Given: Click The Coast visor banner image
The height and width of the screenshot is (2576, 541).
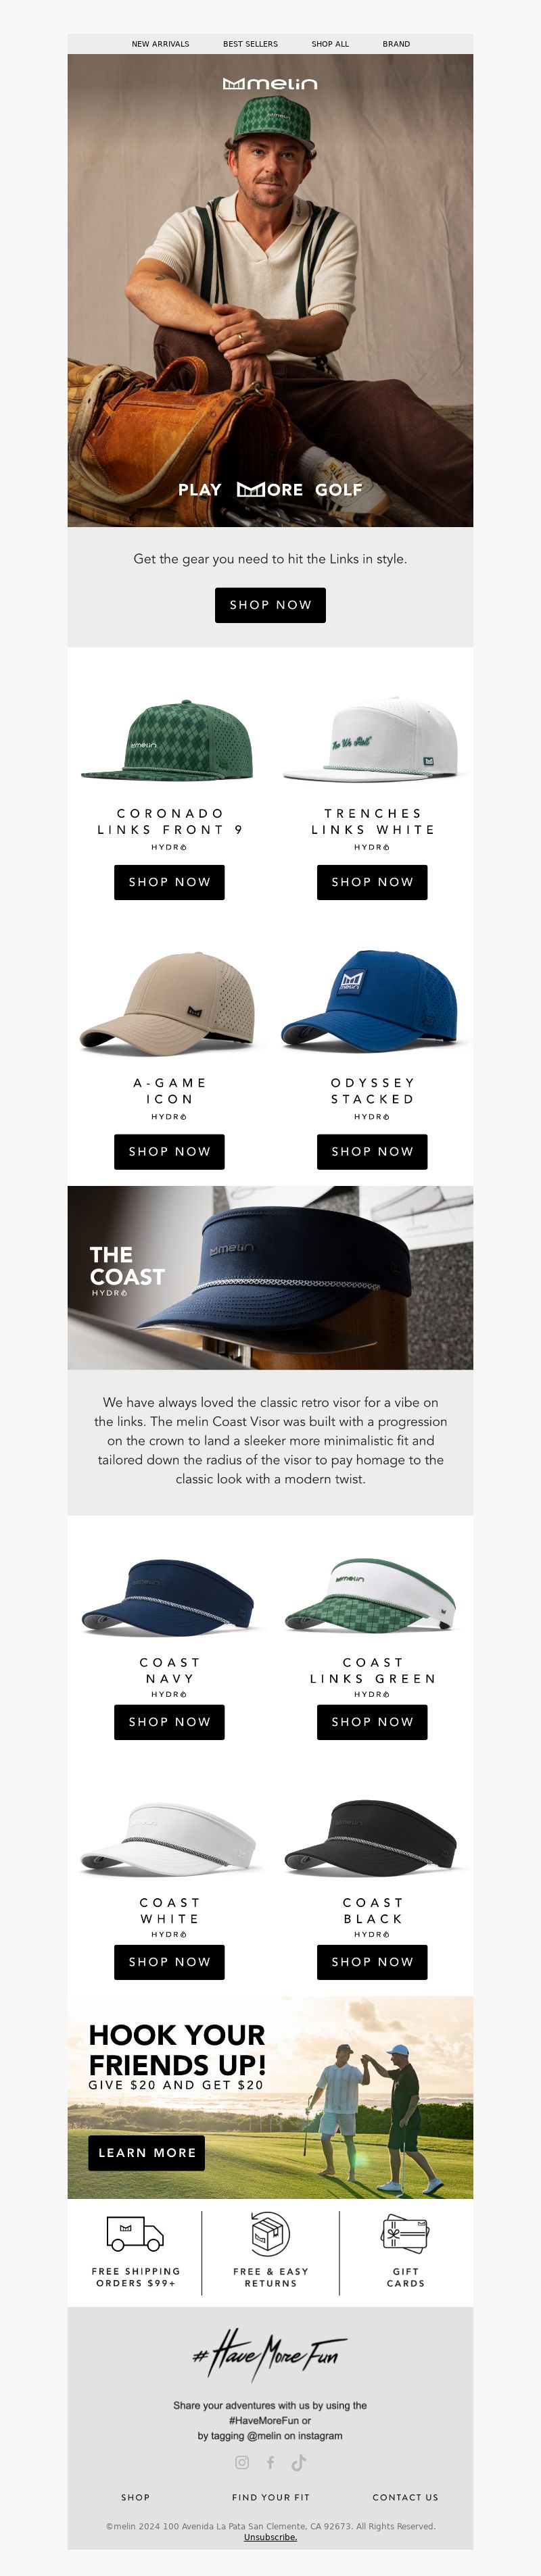Looking at the screenshot, I should (x=270, y=1278).
